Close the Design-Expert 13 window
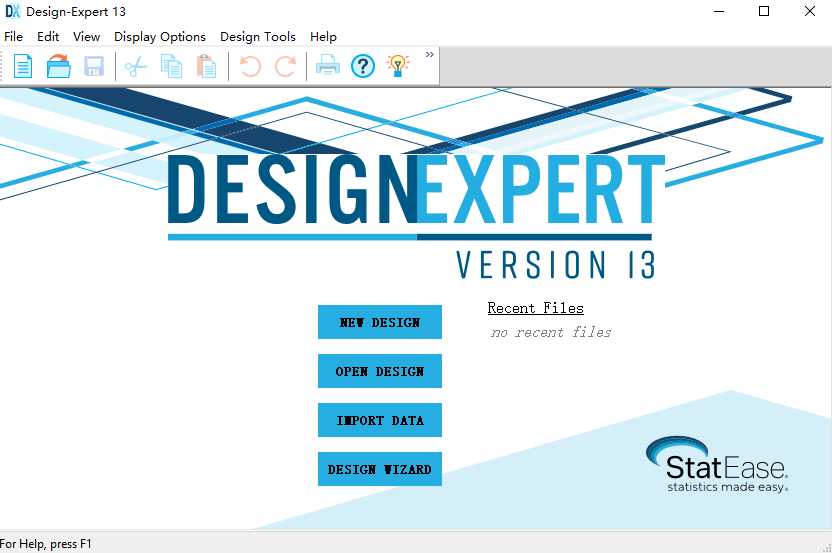The height and width of the screenshot is (553, 832). point(810,11)
